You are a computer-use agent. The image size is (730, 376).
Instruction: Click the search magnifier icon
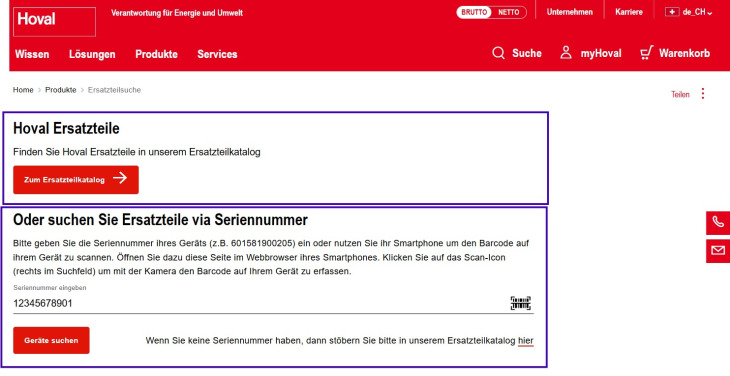click(x=498, y=53)
